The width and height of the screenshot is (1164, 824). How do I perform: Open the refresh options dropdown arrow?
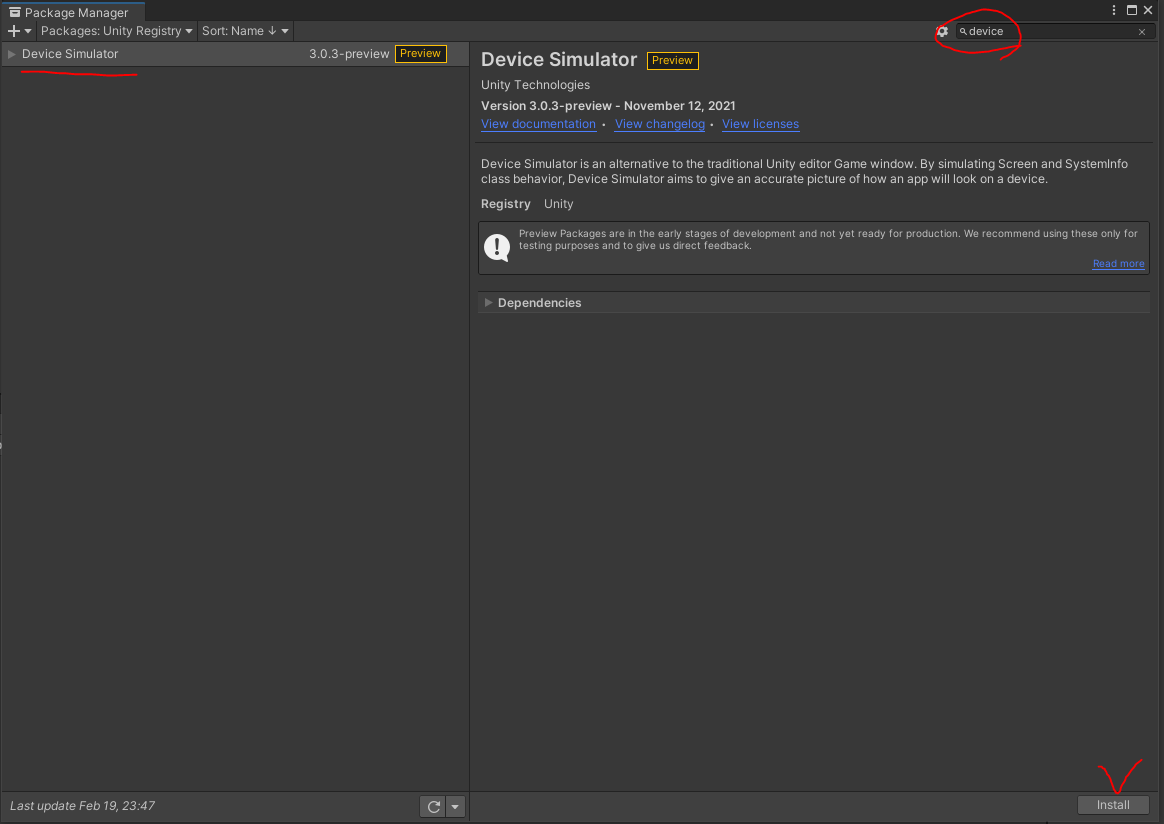tap(455, 806)
